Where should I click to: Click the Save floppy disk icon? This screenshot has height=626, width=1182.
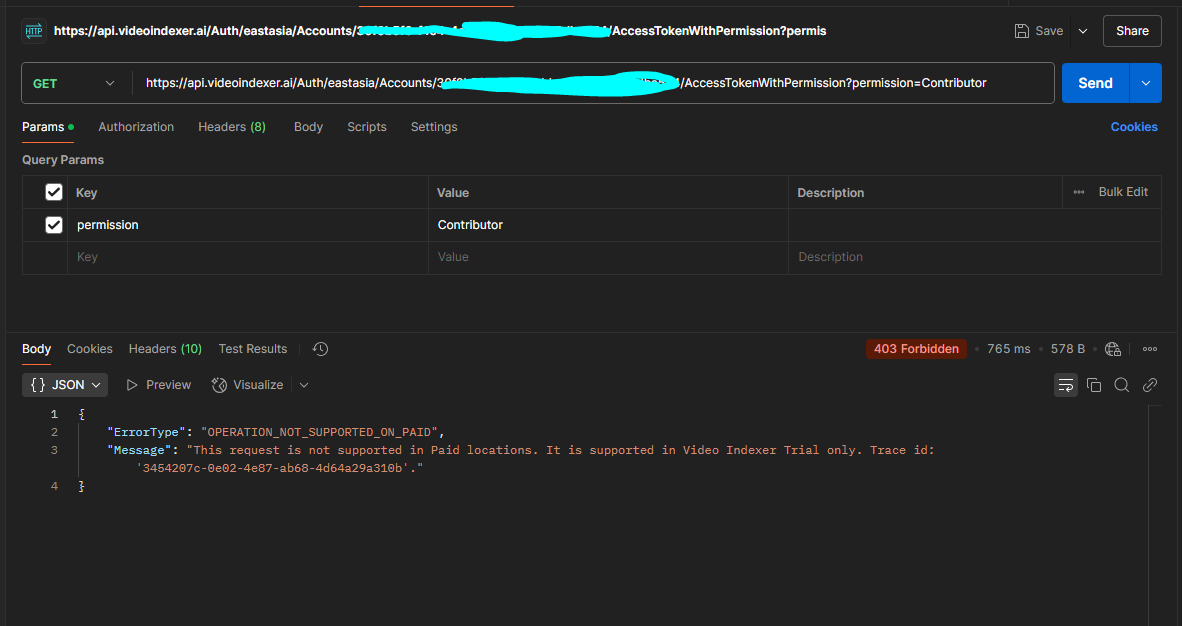point(1021,31)
